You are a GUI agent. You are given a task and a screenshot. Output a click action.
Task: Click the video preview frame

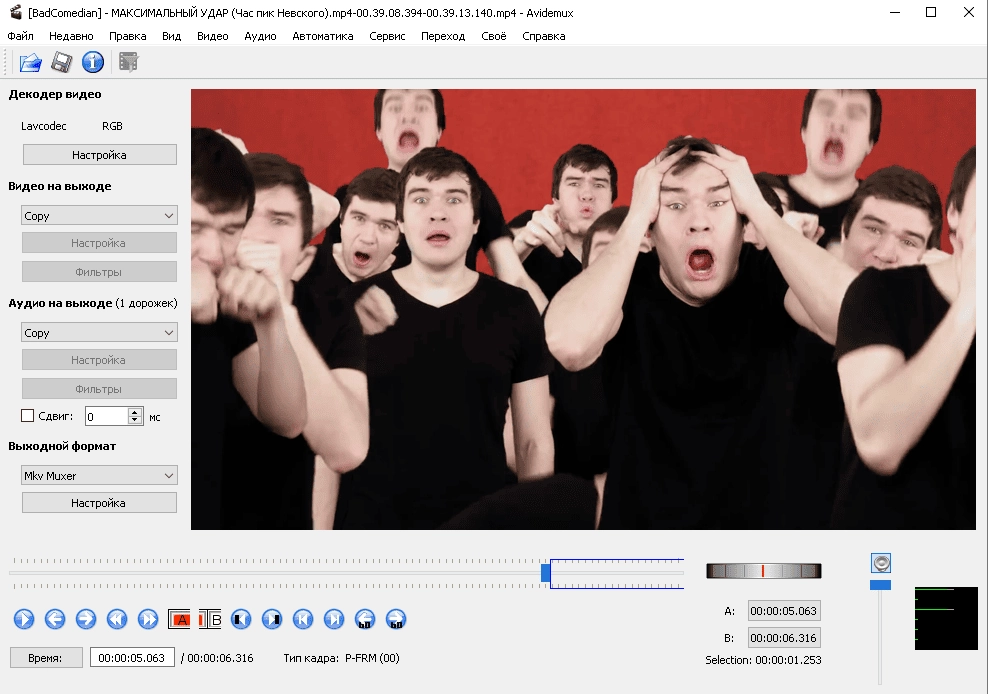click(x=583, y=309)
